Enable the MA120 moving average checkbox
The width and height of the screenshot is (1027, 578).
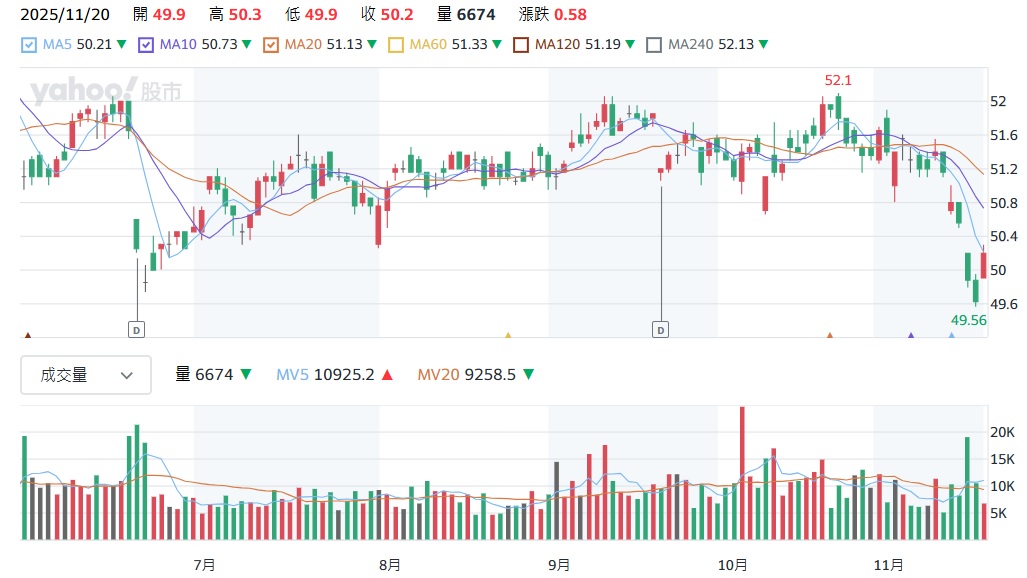click(x=520, y=45)
